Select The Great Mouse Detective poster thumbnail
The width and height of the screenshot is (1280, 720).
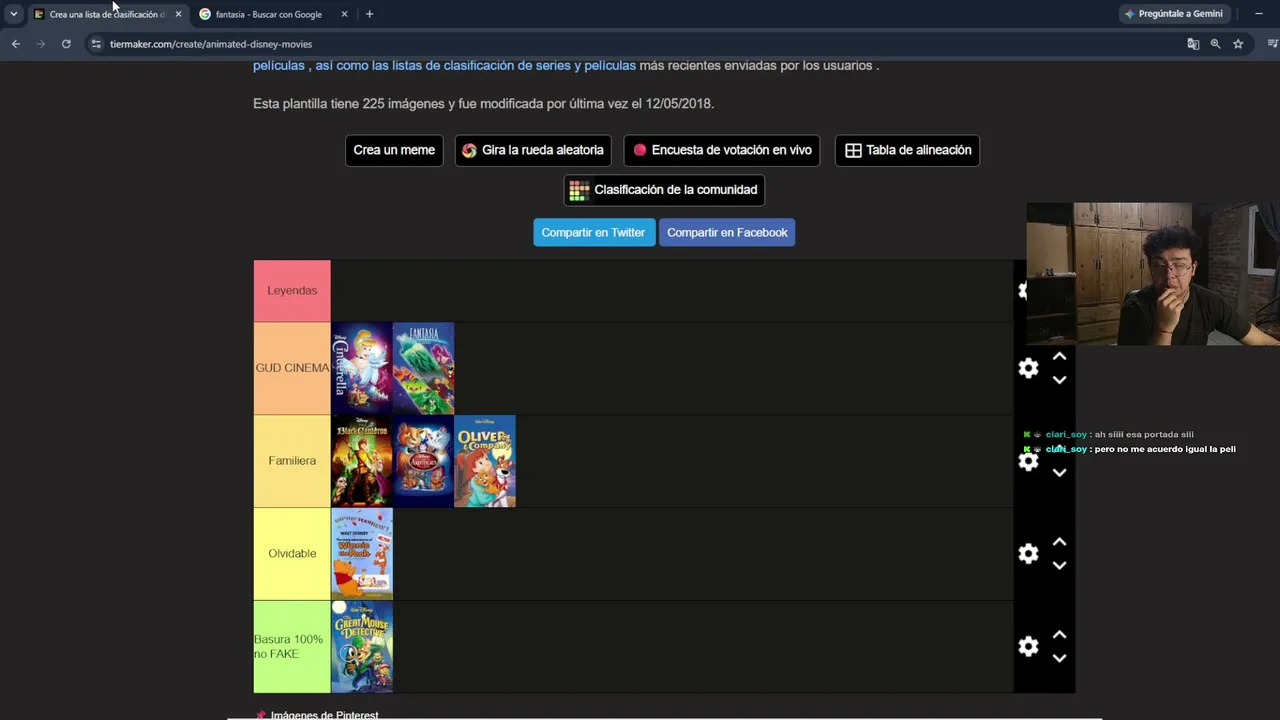(x=362, y=647)
